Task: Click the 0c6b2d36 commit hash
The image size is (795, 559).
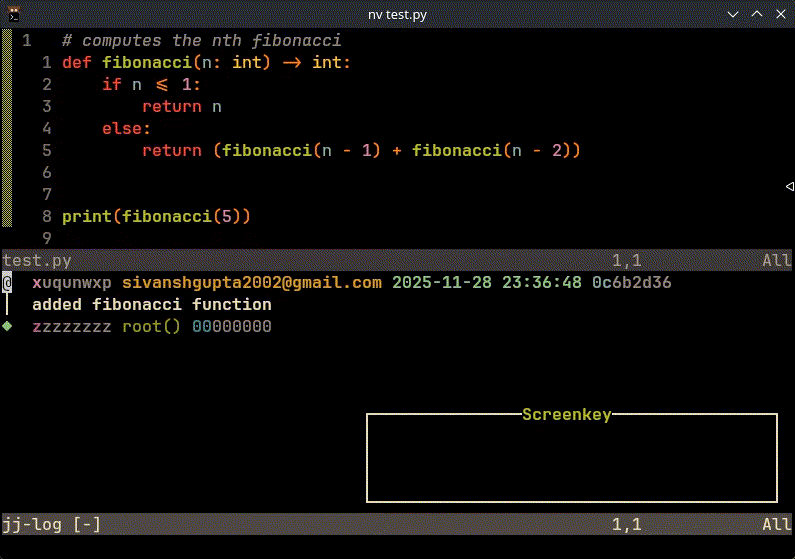Action: 631,283
